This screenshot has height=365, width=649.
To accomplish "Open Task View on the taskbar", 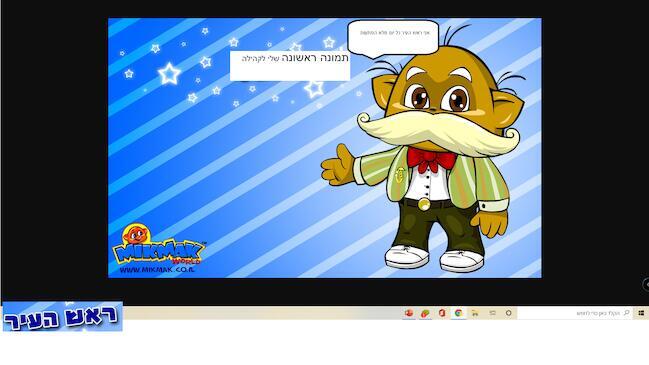I will 492,313.
